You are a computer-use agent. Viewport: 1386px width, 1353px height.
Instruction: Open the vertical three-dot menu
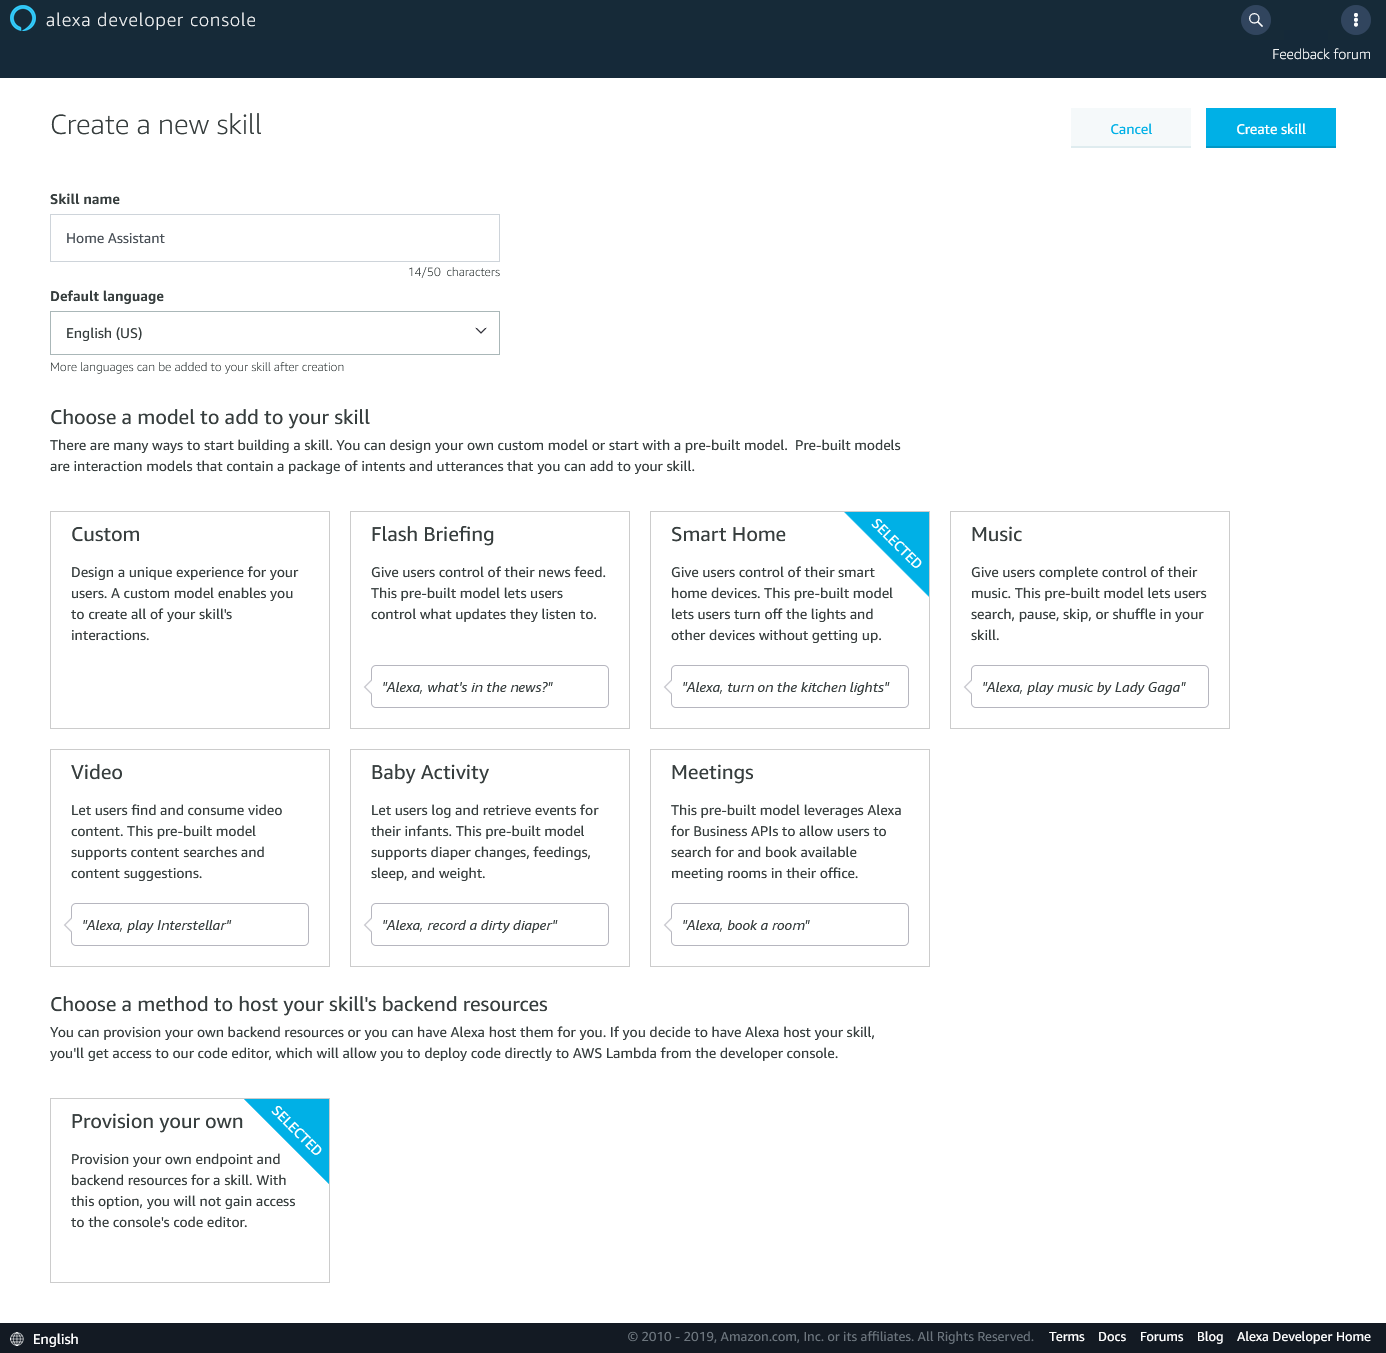pos(1355,19)
